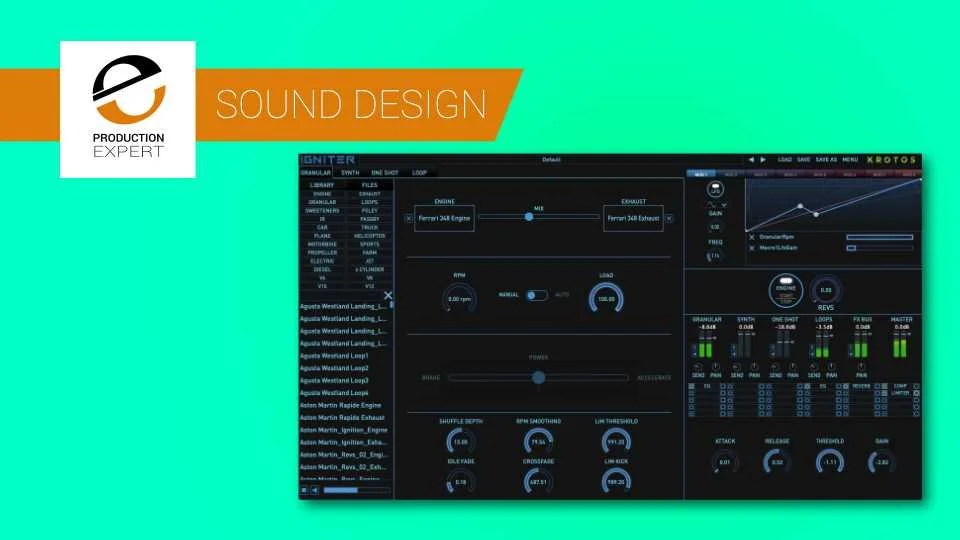Filter library by DIESEL tag
960x540 pixels.
[x=322, y=269]
